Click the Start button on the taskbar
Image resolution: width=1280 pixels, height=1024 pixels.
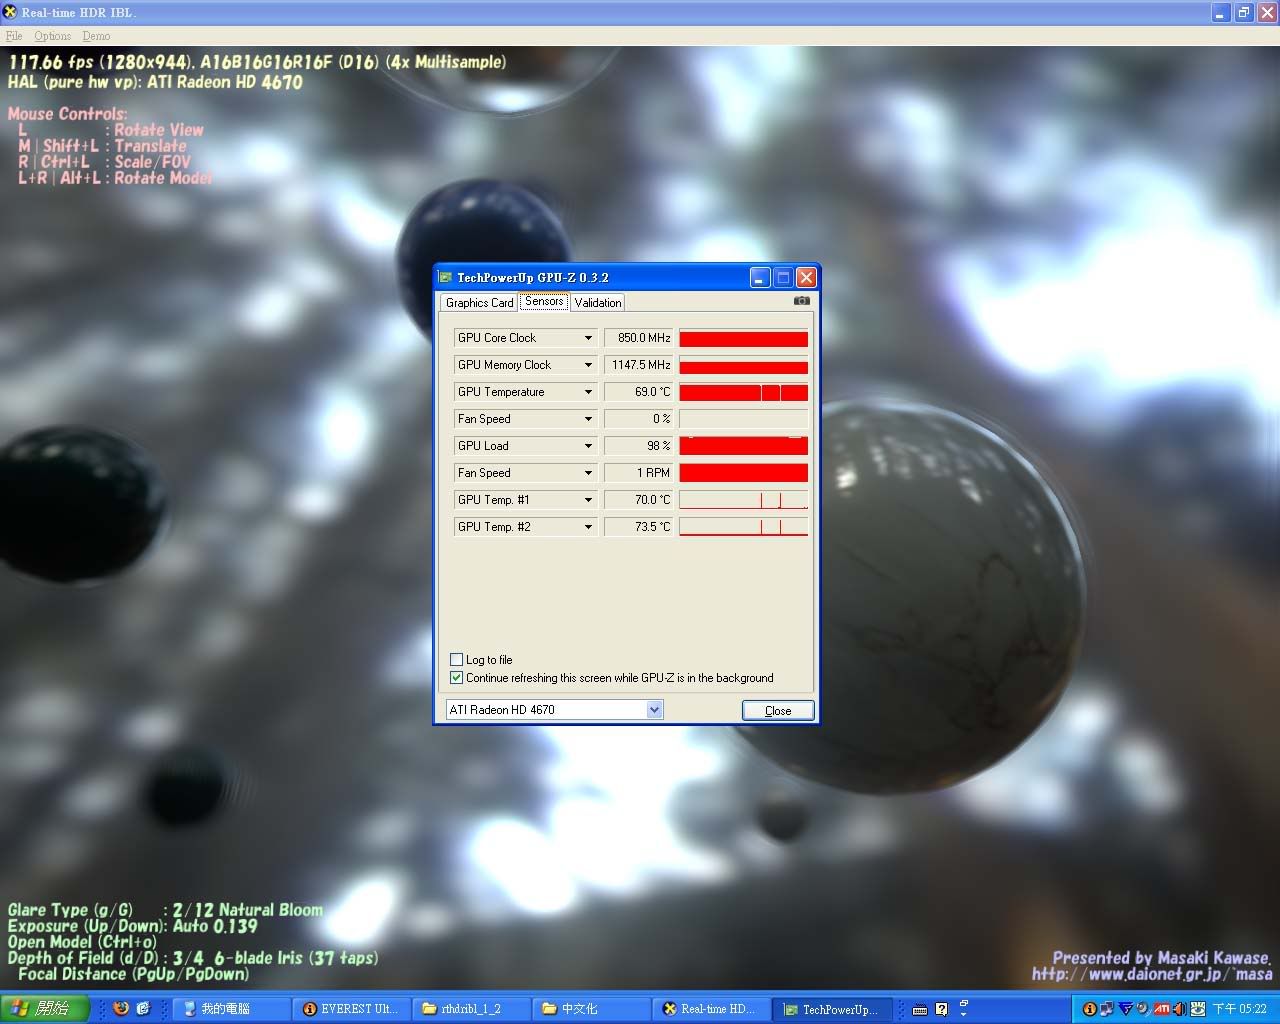pyautogui.click(x=45, y=1008)
